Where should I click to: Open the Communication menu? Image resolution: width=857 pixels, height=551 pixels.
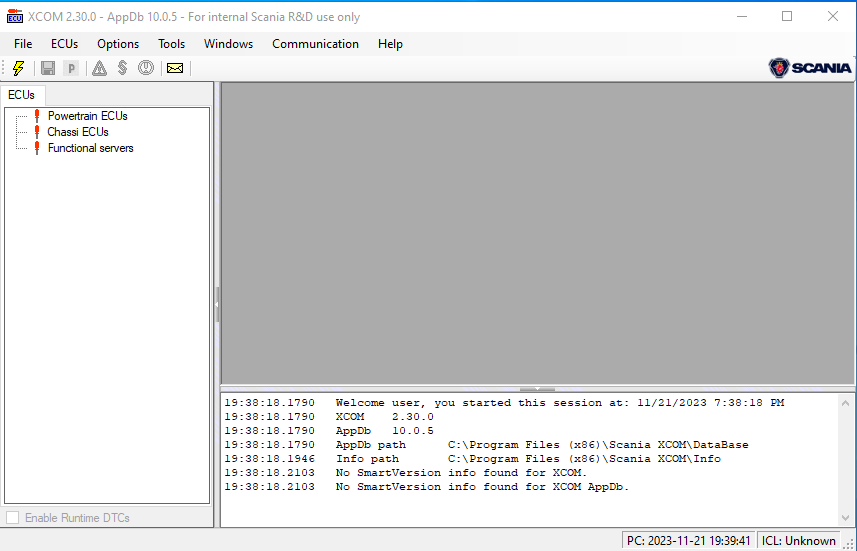point(315,44)
